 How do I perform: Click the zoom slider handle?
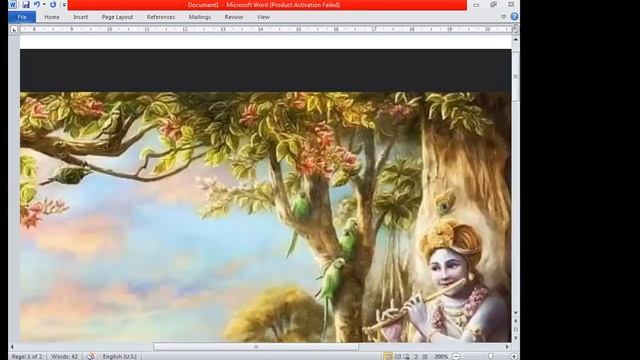pyautogui.click(x=491, y=356)
